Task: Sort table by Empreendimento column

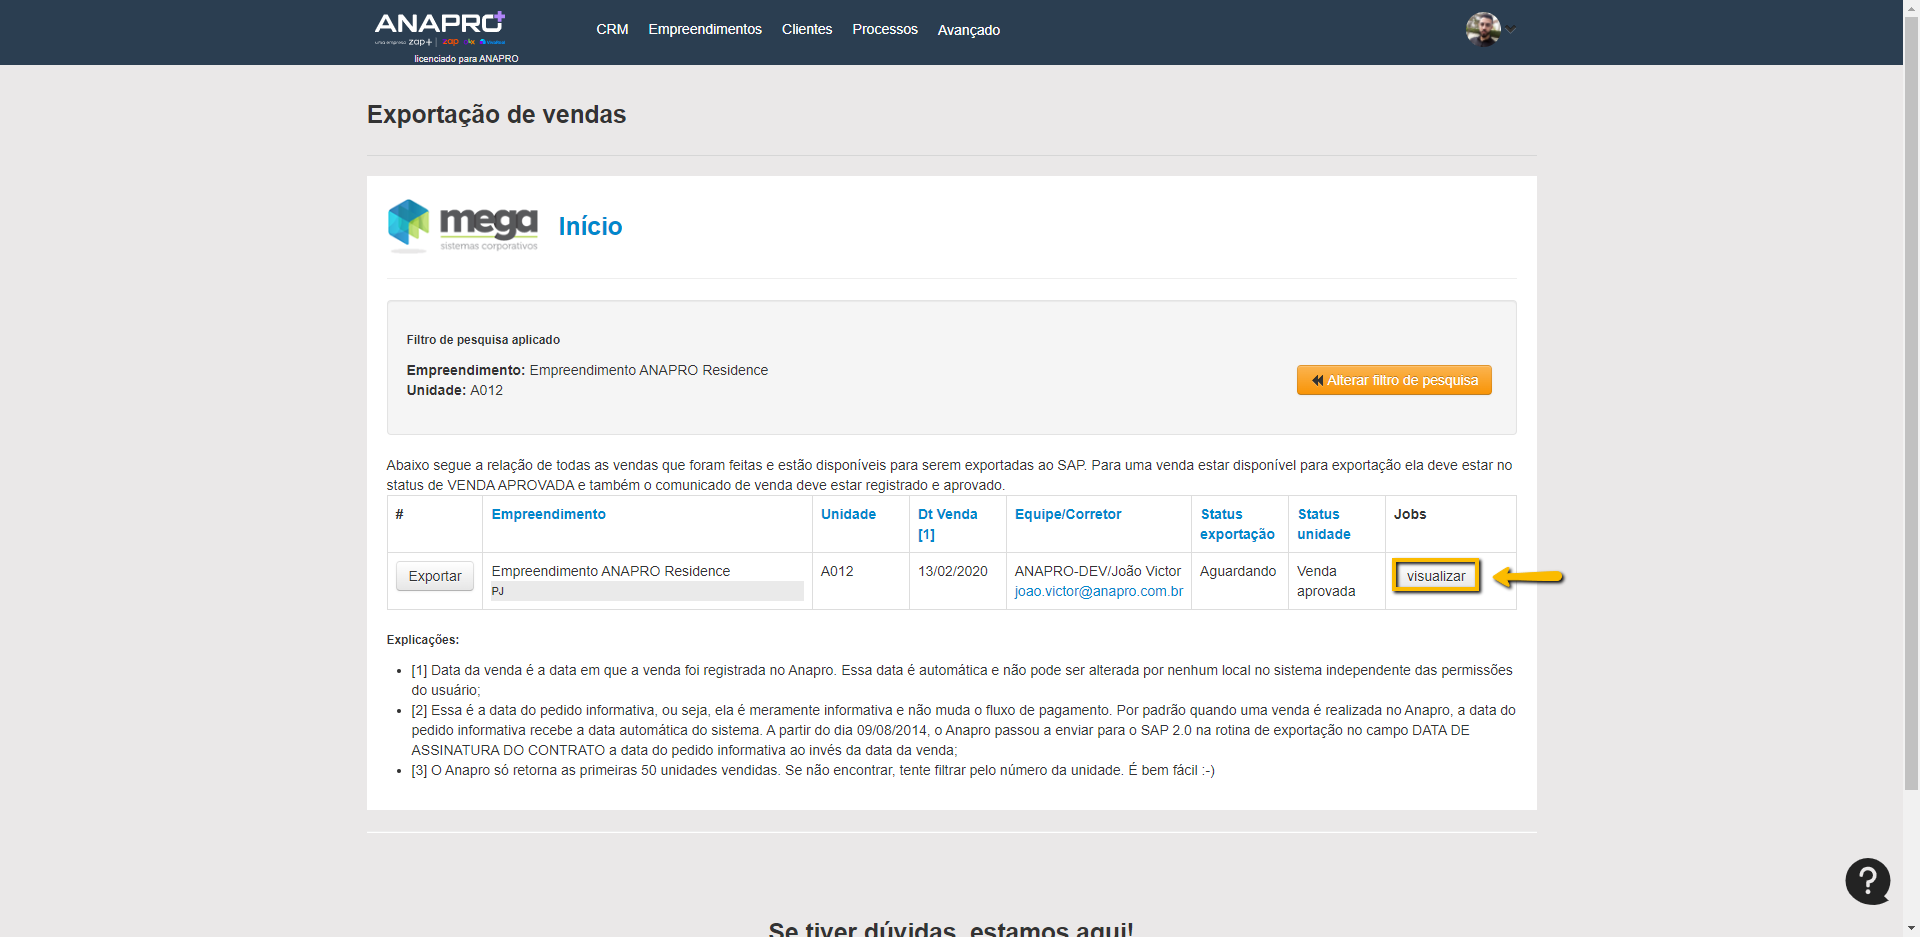Action: [x=548, y=514]
